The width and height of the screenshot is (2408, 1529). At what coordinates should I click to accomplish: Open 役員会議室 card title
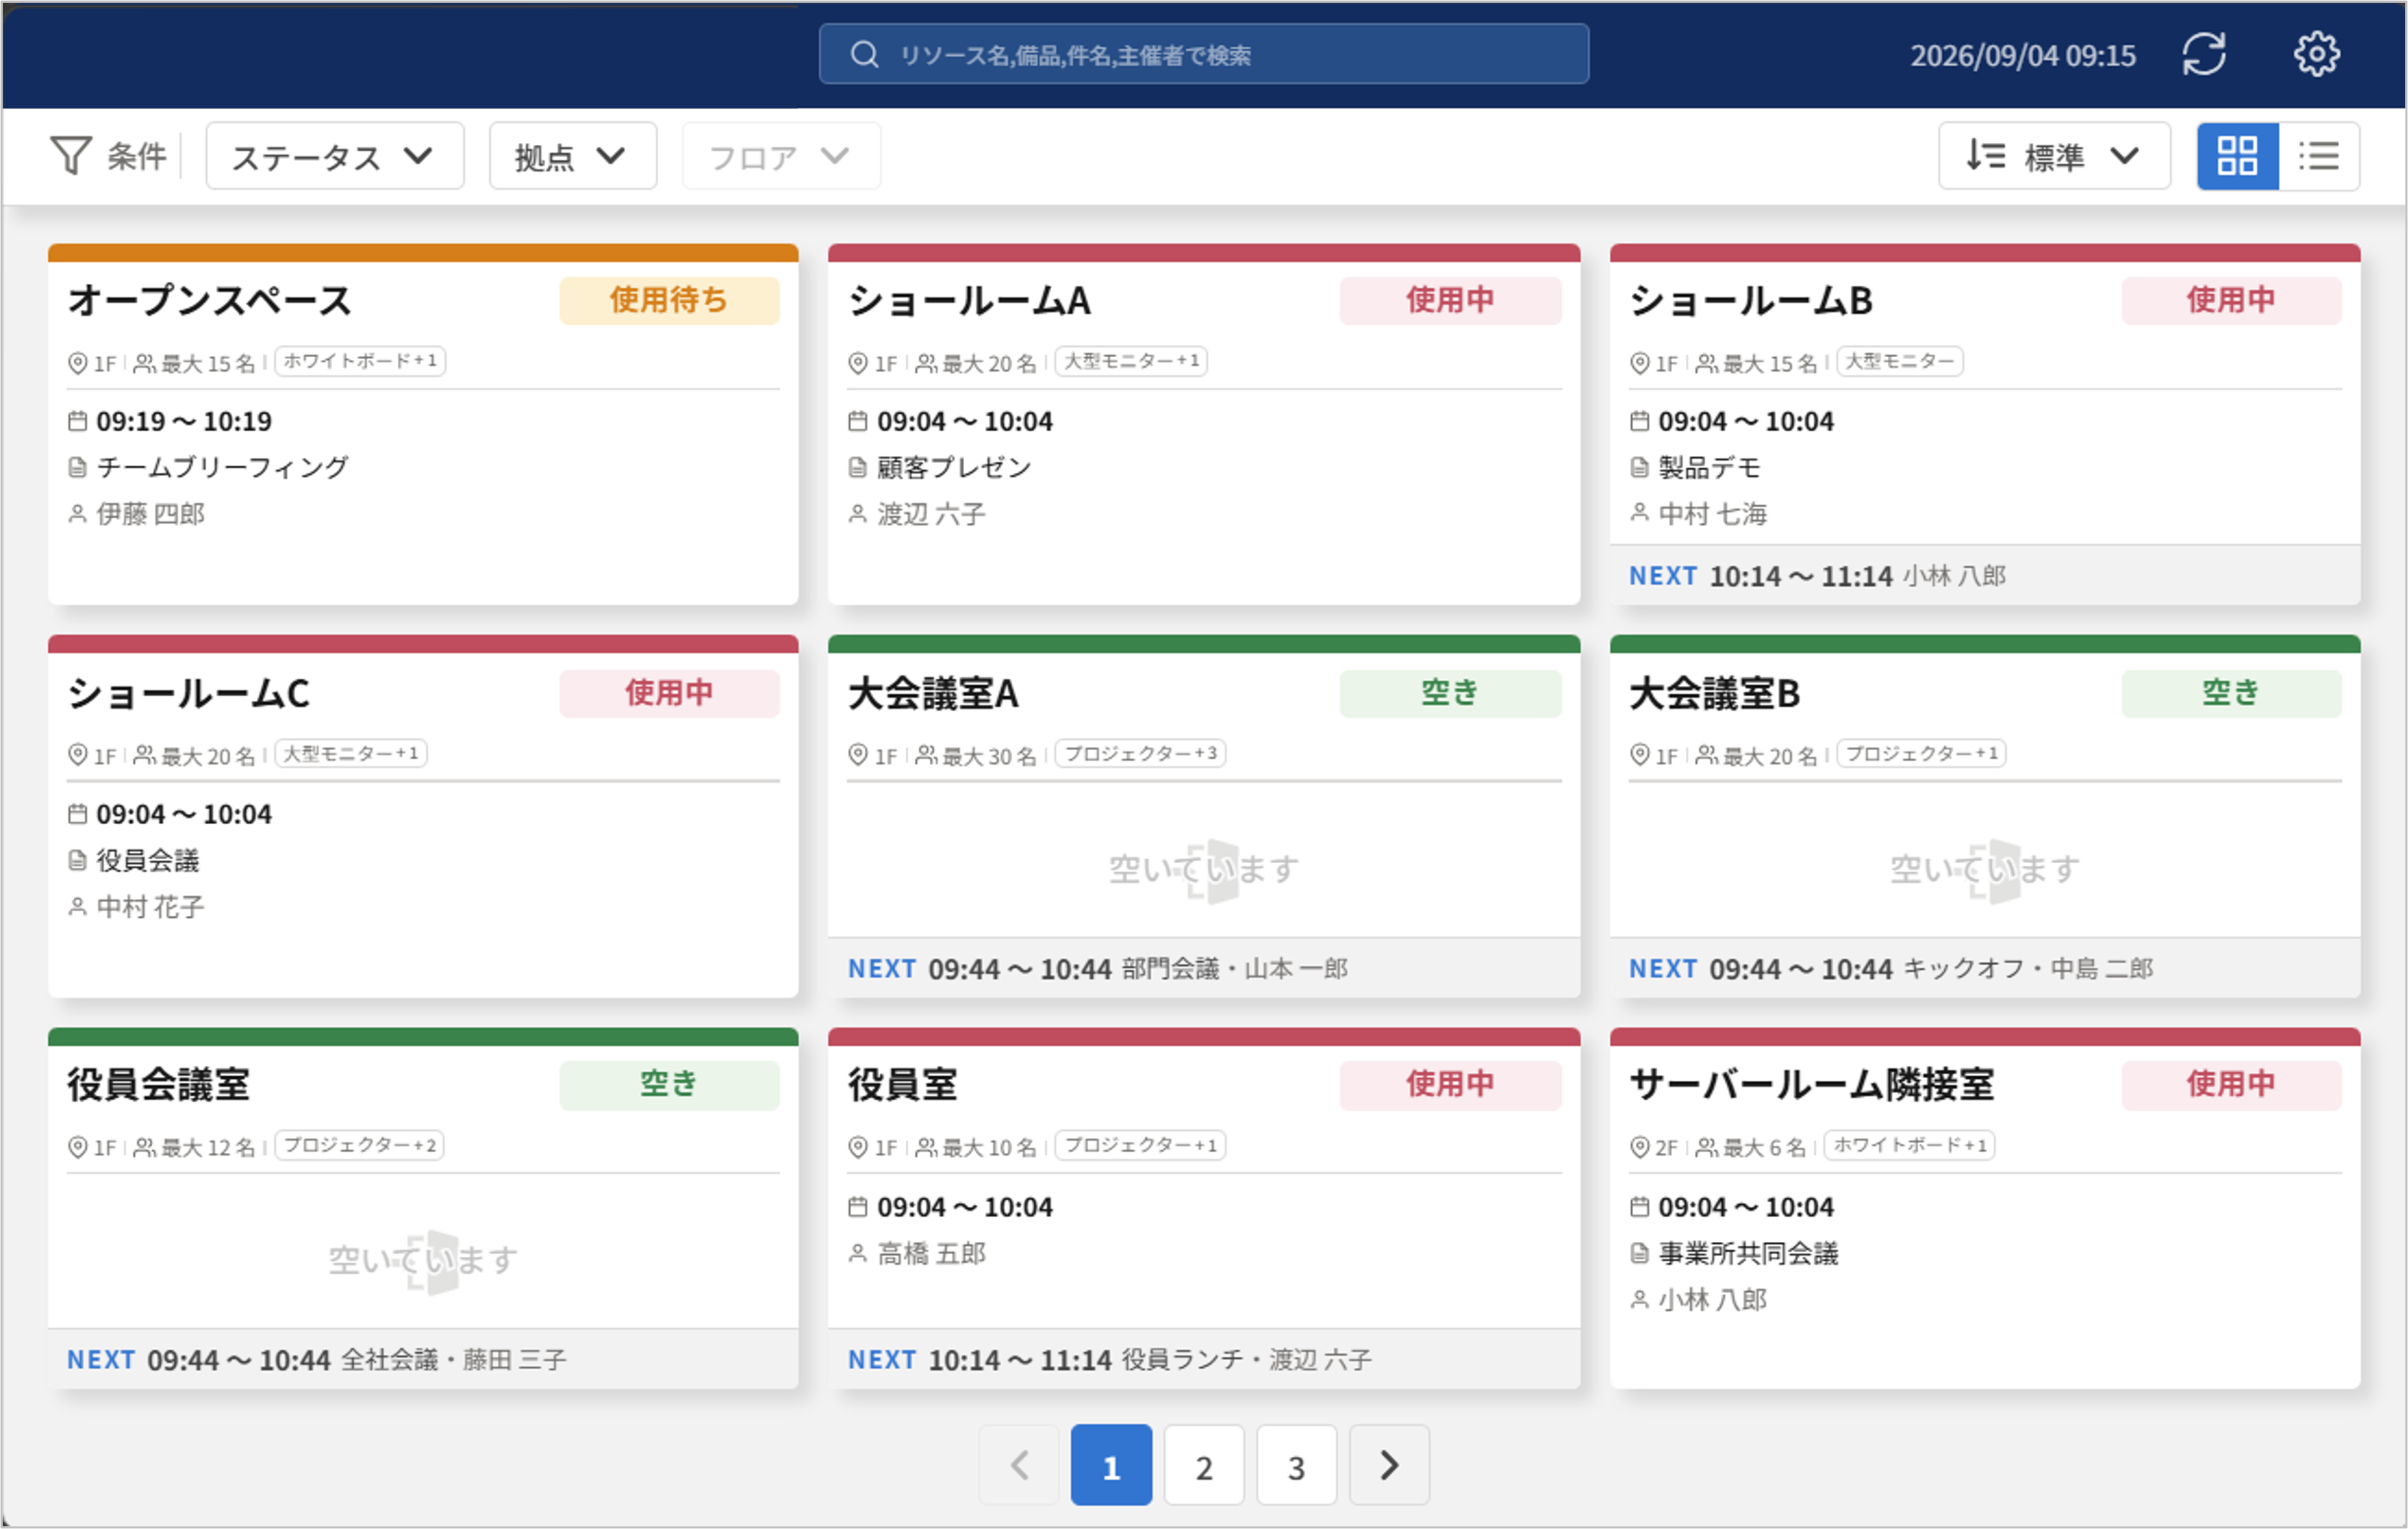pyautogui.click(x=158, y=1085)
